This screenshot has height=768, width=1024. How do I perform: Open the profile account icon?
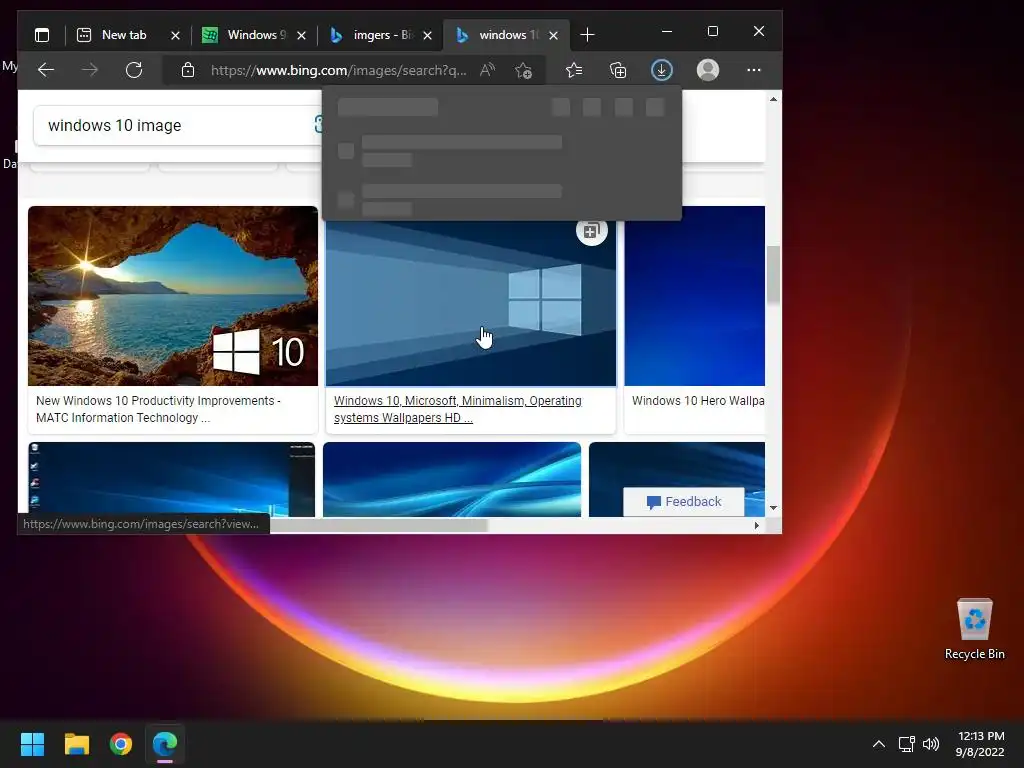point(708,70)
